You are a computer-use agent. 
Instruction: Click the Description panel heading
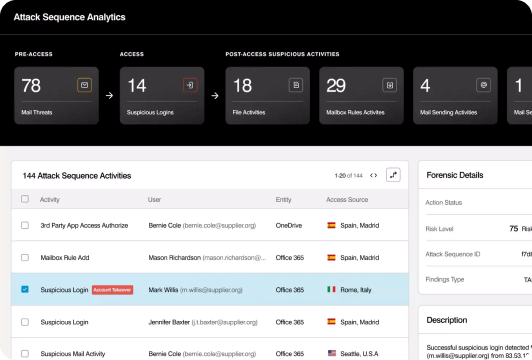pos(446,320)
